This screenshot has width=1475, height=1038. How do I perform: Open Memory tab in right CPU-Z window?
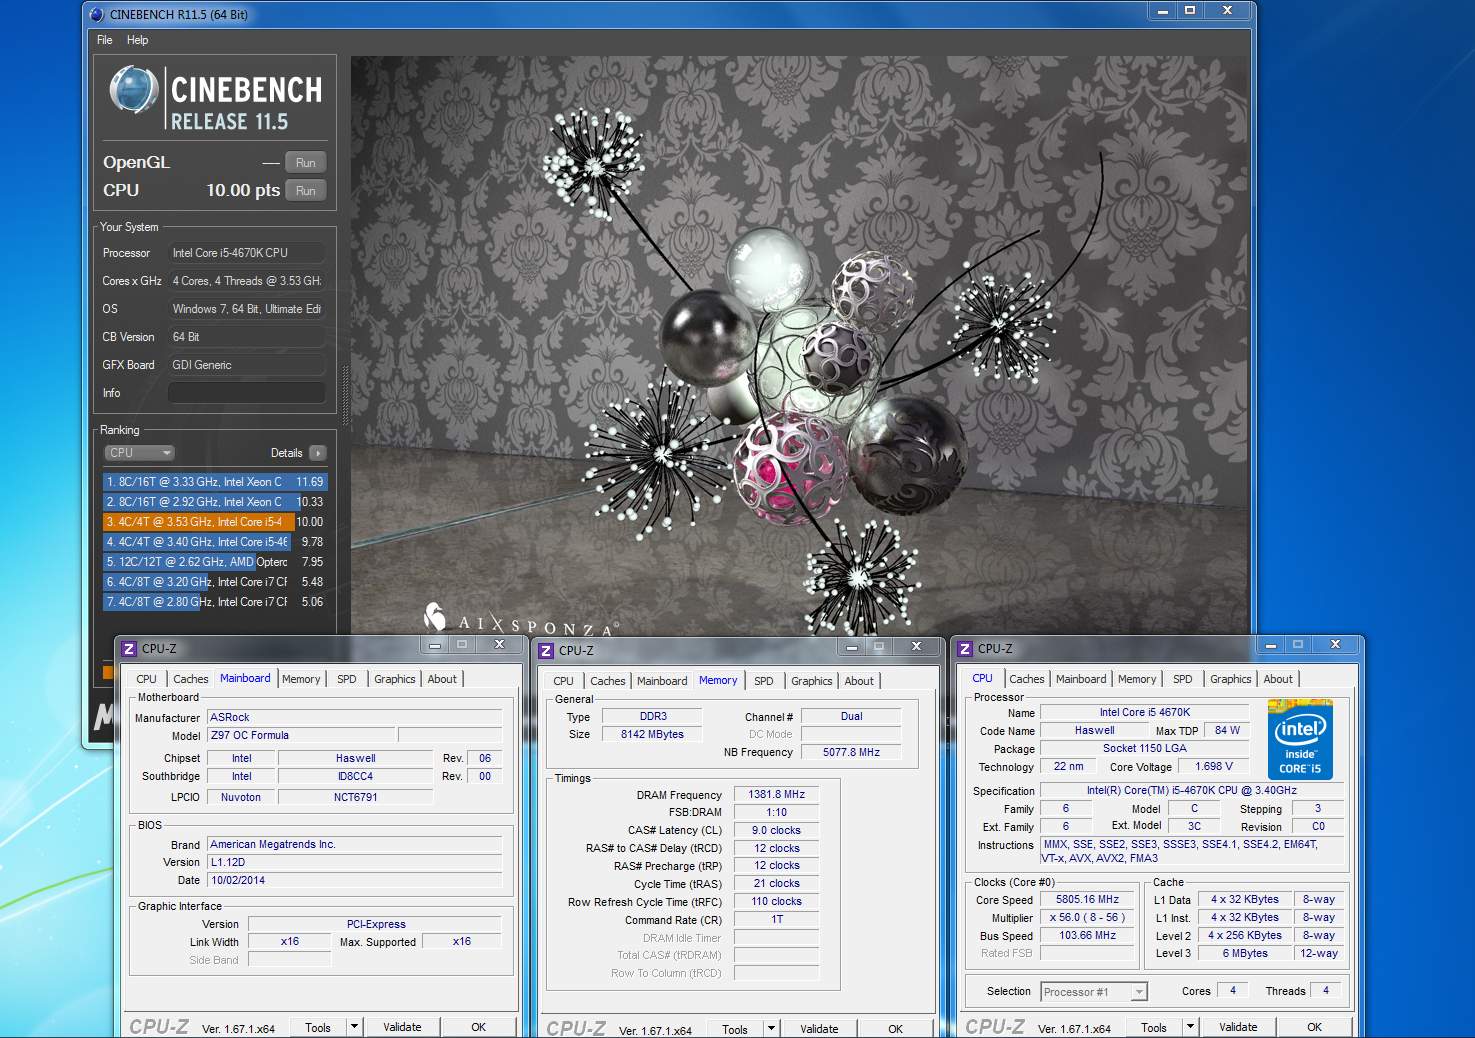click(1137, 679)
